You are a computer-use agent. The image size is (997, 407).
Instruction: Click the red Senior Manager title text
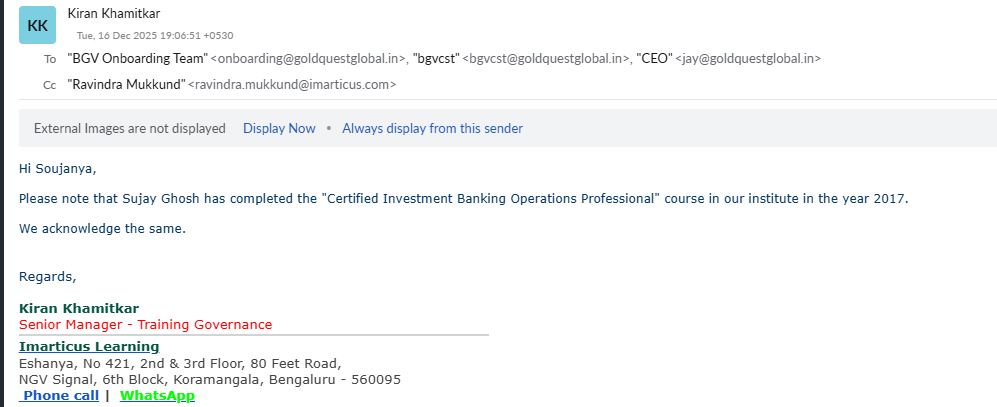tap(145, 325)
